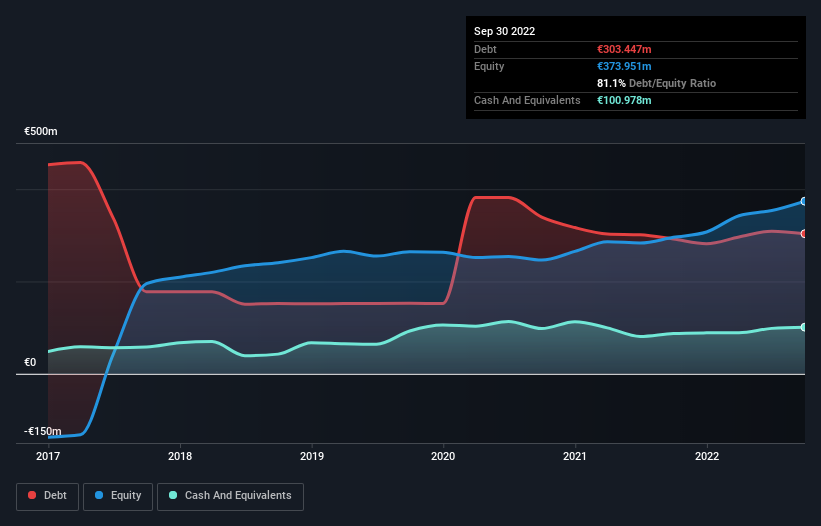Select the 2020 axis label
This screenshot has height=526, width=821.
[443, 456]
